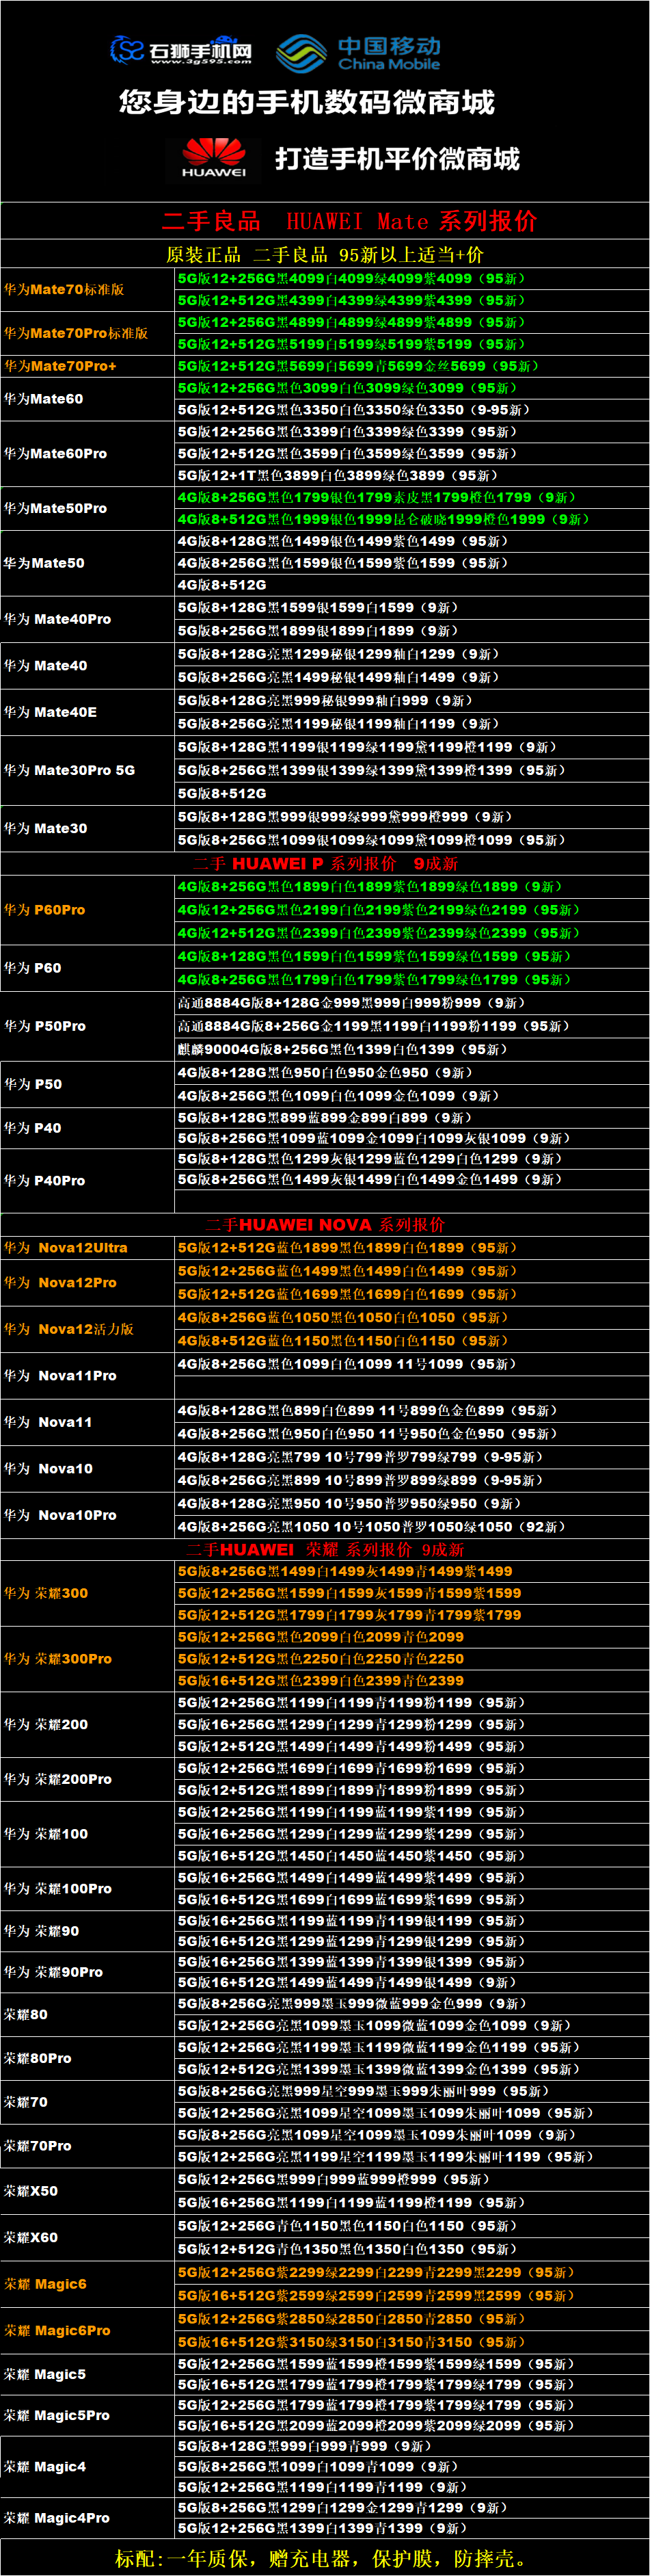This screenshot has height=2576, width=650.
Task: Select the 华为 P40 model cell
Action: click(x=88, y=1128)
